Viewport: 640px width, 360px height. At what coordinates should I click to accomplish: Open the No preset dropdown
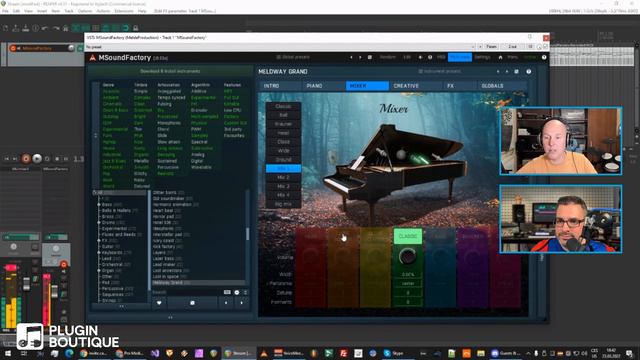click(280, 47)
